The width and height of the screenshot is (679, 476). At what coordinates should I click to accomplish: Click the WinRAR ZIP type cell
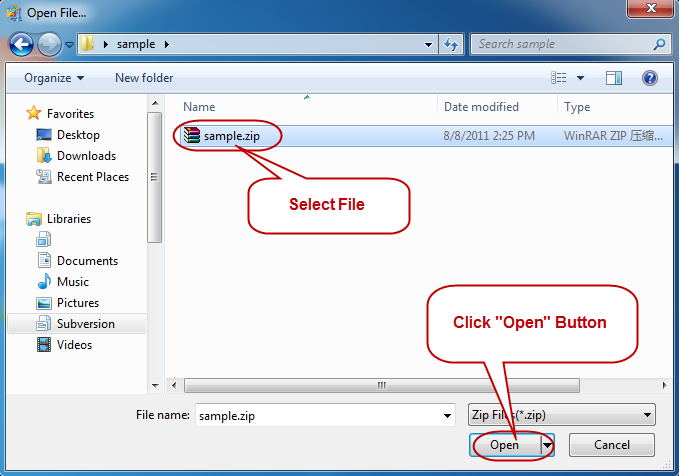pos(613,136)
